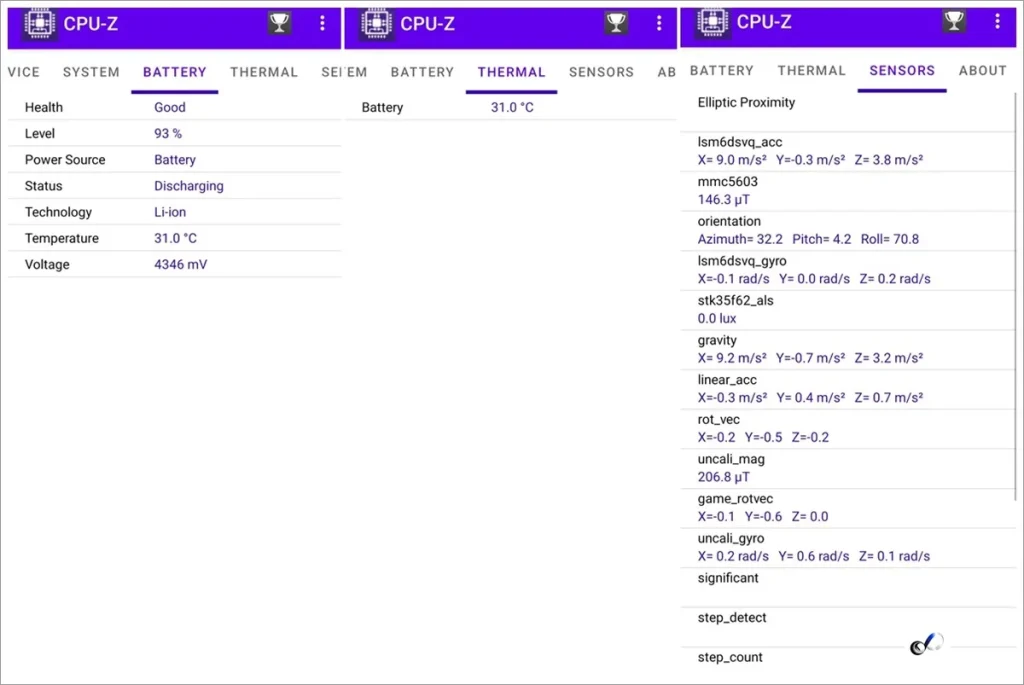Open trophy icon in right CPU-Z panel
The height and width of the screenshot is (685, 1024).
(954, 22)
